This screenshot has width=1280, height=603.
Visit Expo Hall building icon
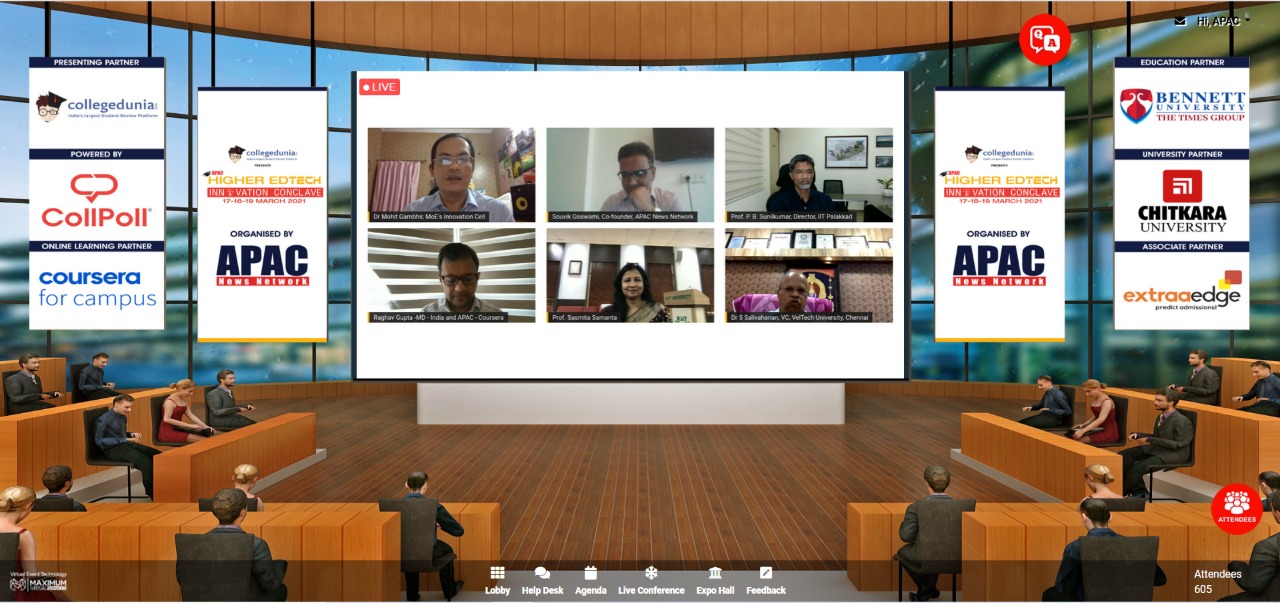click(x=715, y=573)
